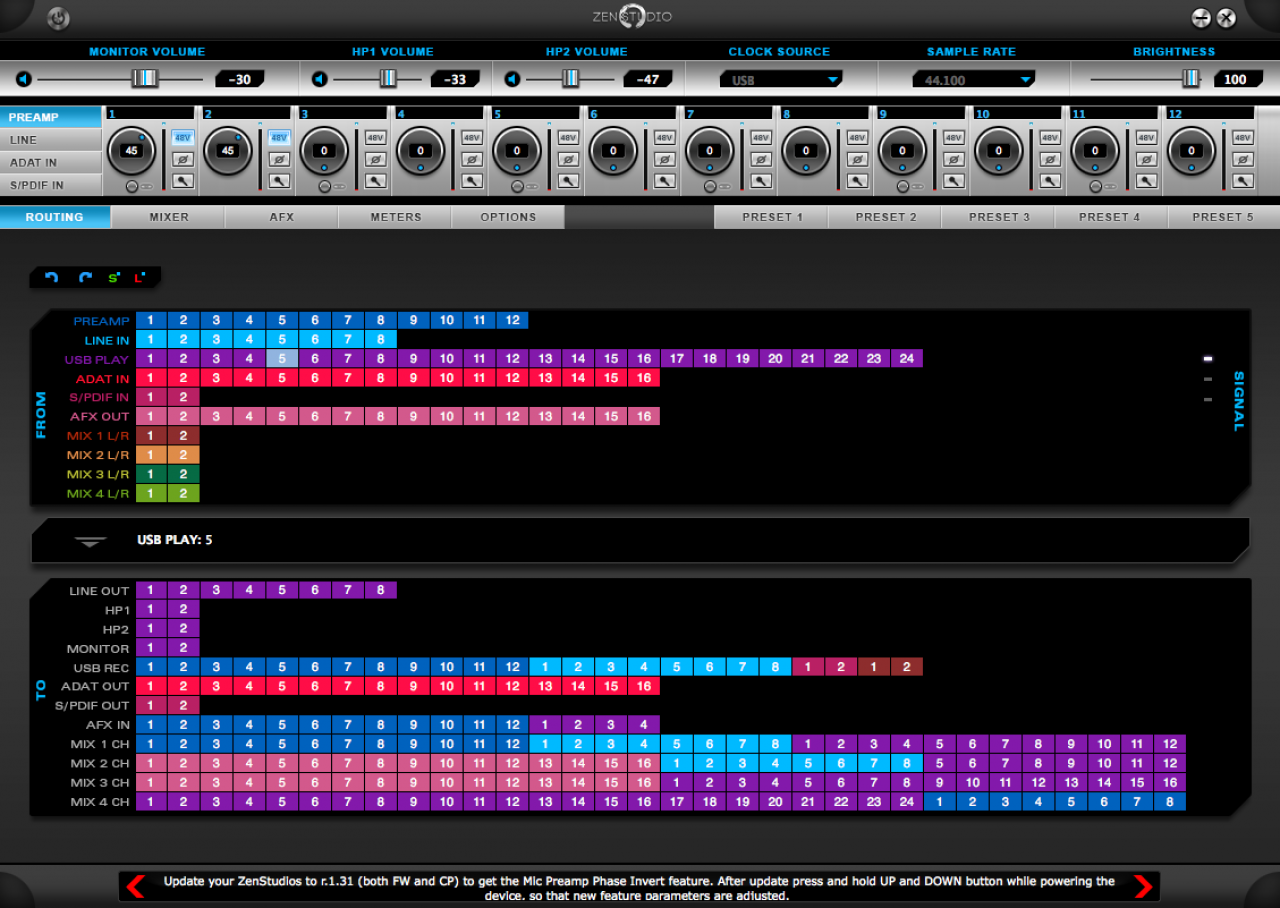
Task: Load PRESET 5
Action: 1224,217
